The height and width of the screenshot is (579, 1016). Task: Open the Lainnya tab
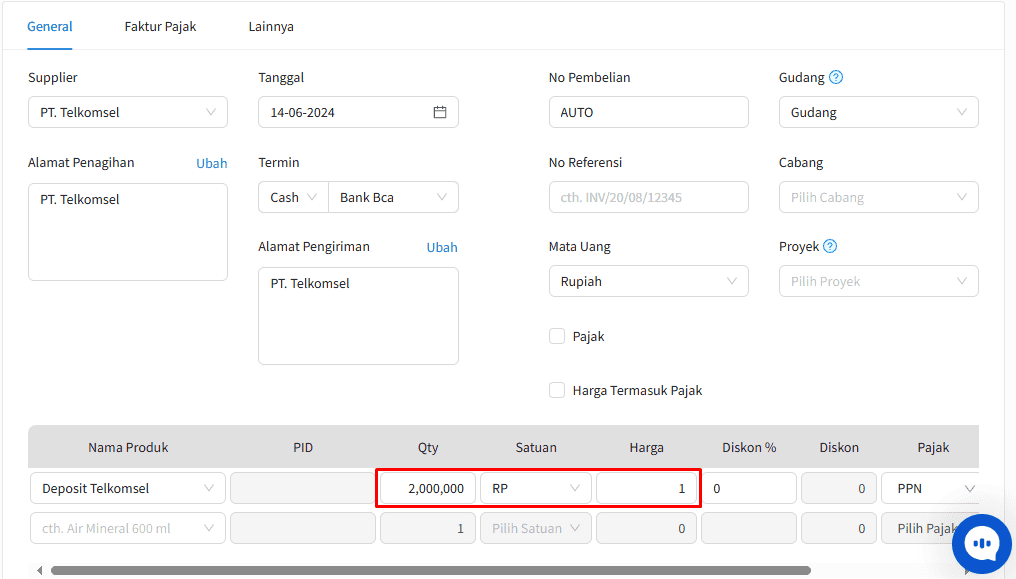pos(271,27)
